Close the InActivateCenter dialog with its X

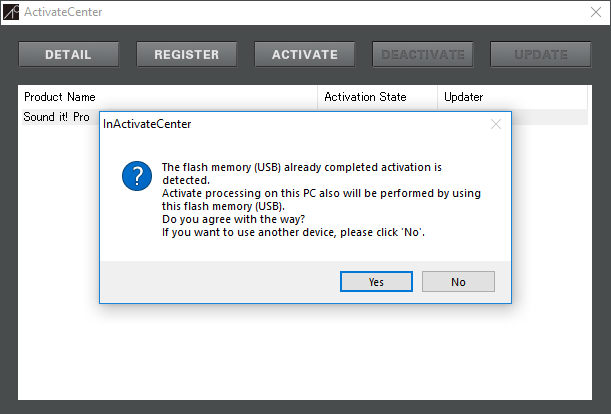pyautogui.click(x=496, y=124)
